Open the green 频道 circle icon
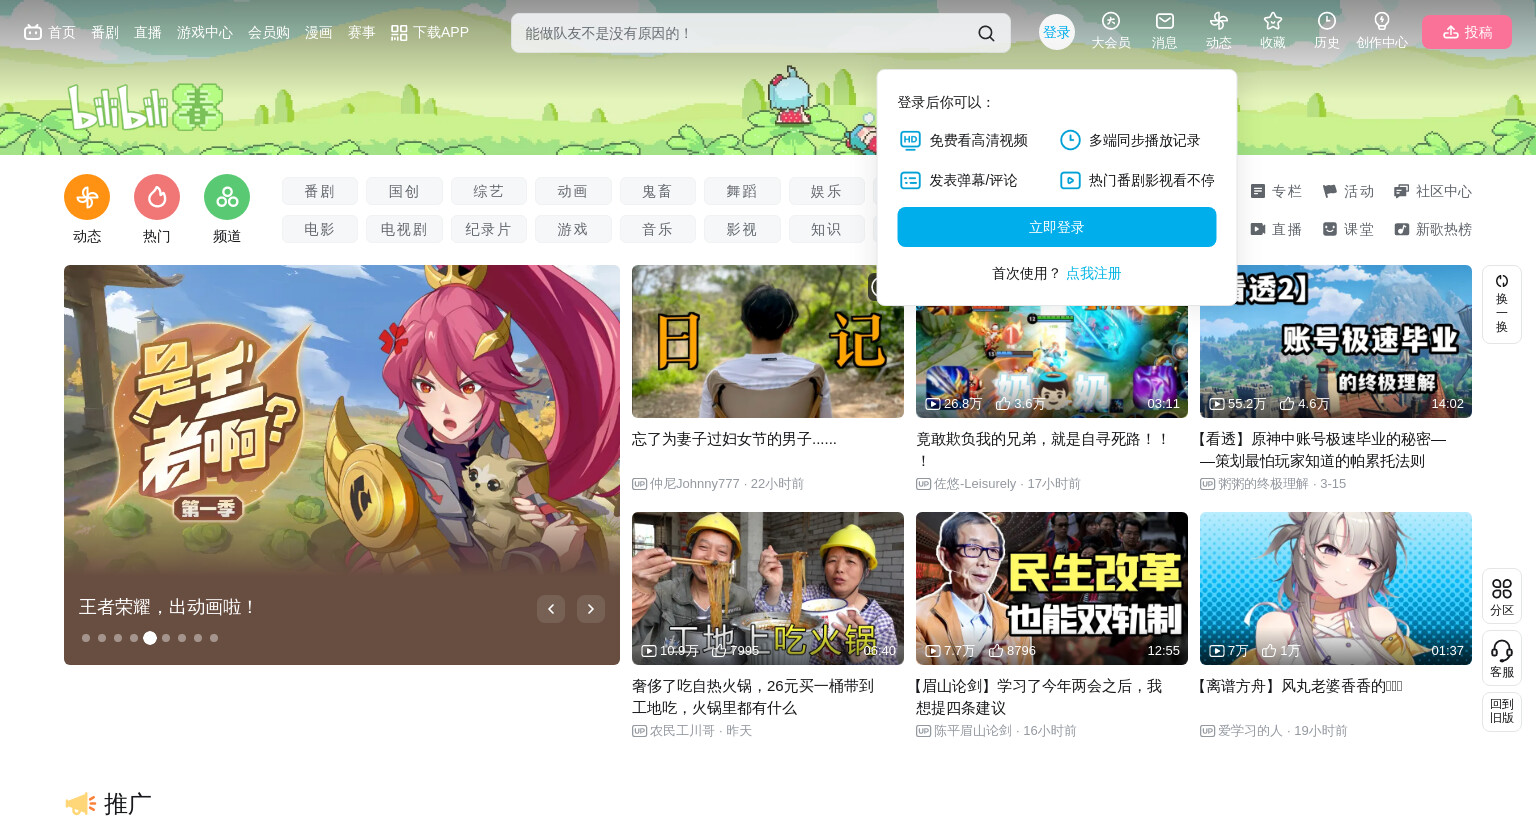Screen dimensions: 1536x824 tap(227, 197)
